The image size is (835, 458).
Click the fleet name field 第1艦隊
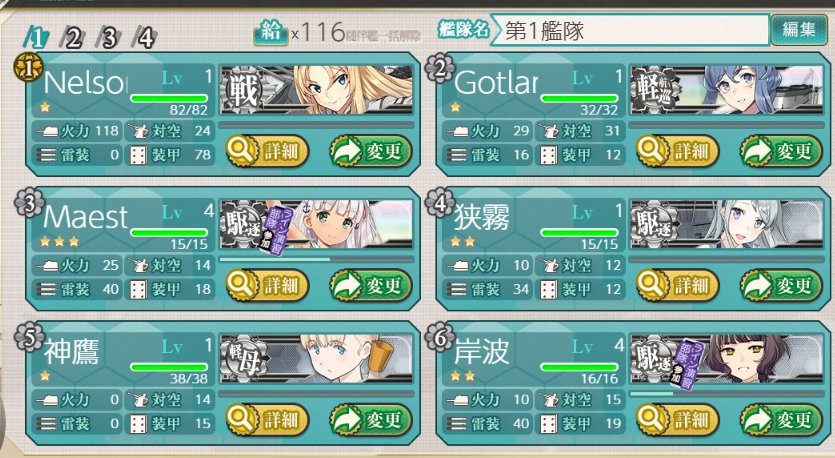[x=629, y=30]
